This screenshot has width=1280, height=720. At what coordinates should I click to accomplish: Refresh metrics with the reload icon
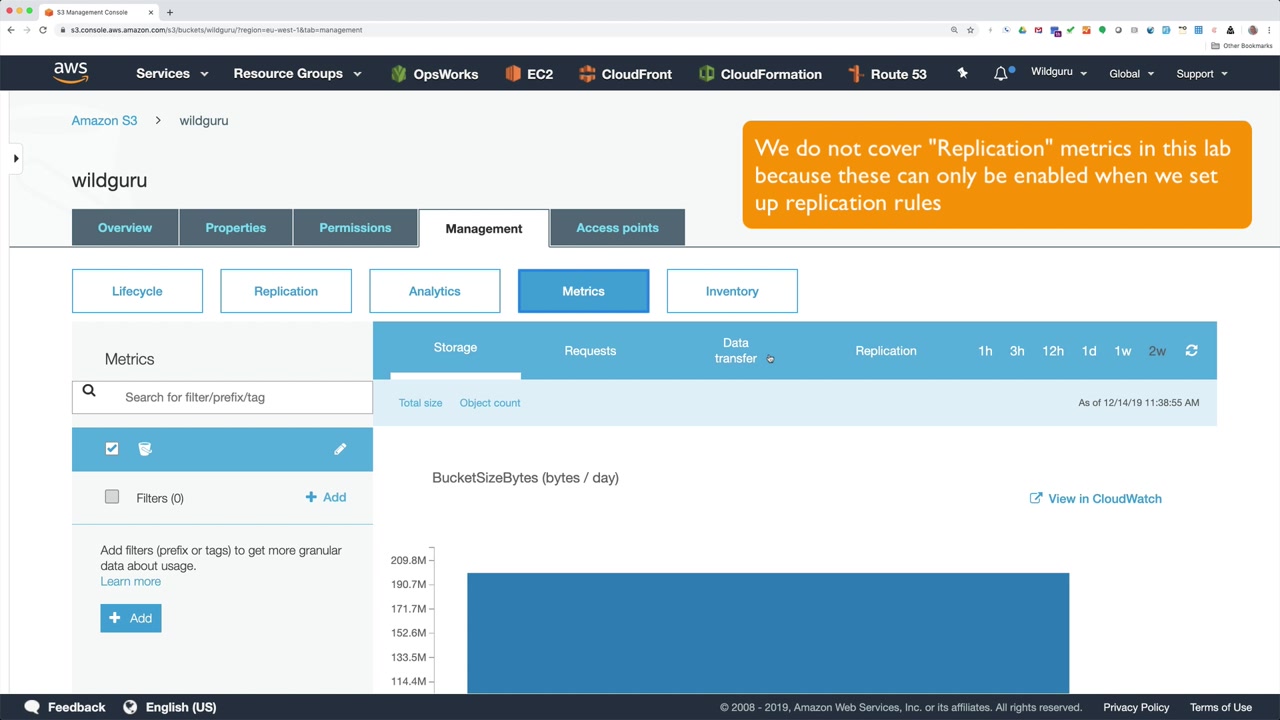click(x=1191, y=351)
